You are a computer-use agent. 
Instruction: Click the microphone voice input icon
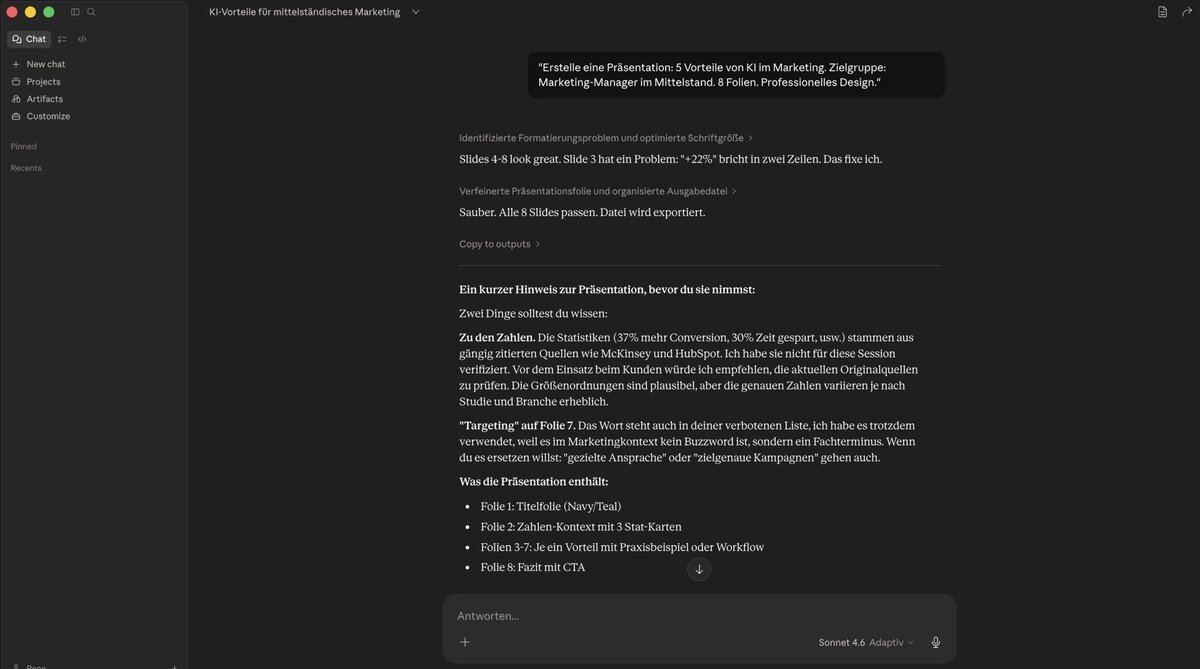pyautogui.click(x=936, y=642)
